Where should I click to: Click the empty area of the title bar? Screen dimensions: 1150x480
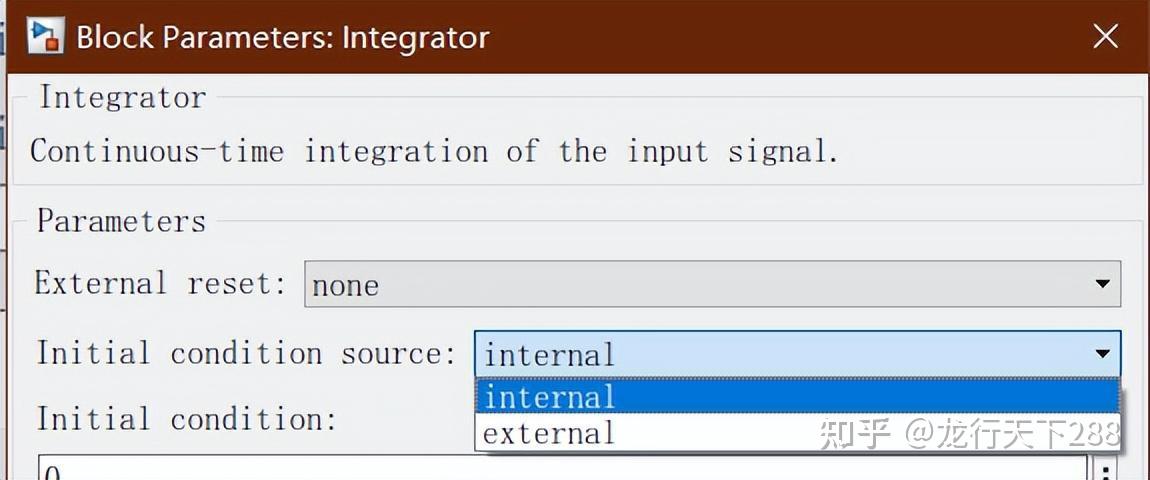pos(780,37)
